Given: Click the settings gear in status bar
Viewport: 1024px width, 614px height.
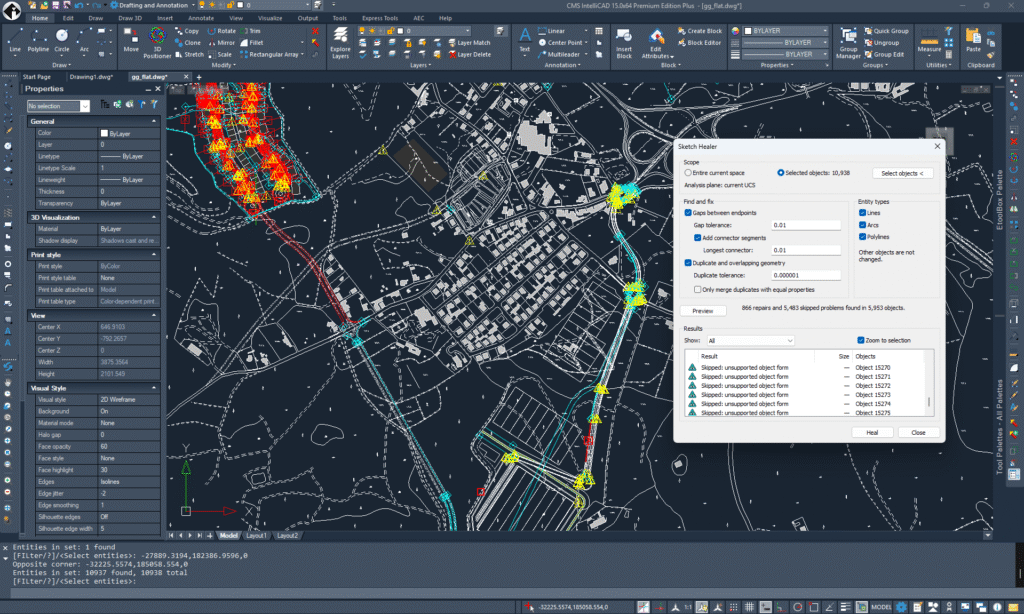Looking at the screenshot, I should click(x=901, y=607).
